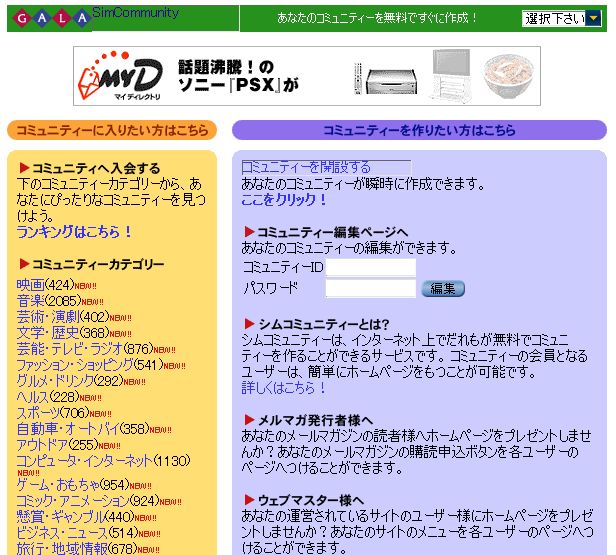Select the 映画 category link

[30, 285]
